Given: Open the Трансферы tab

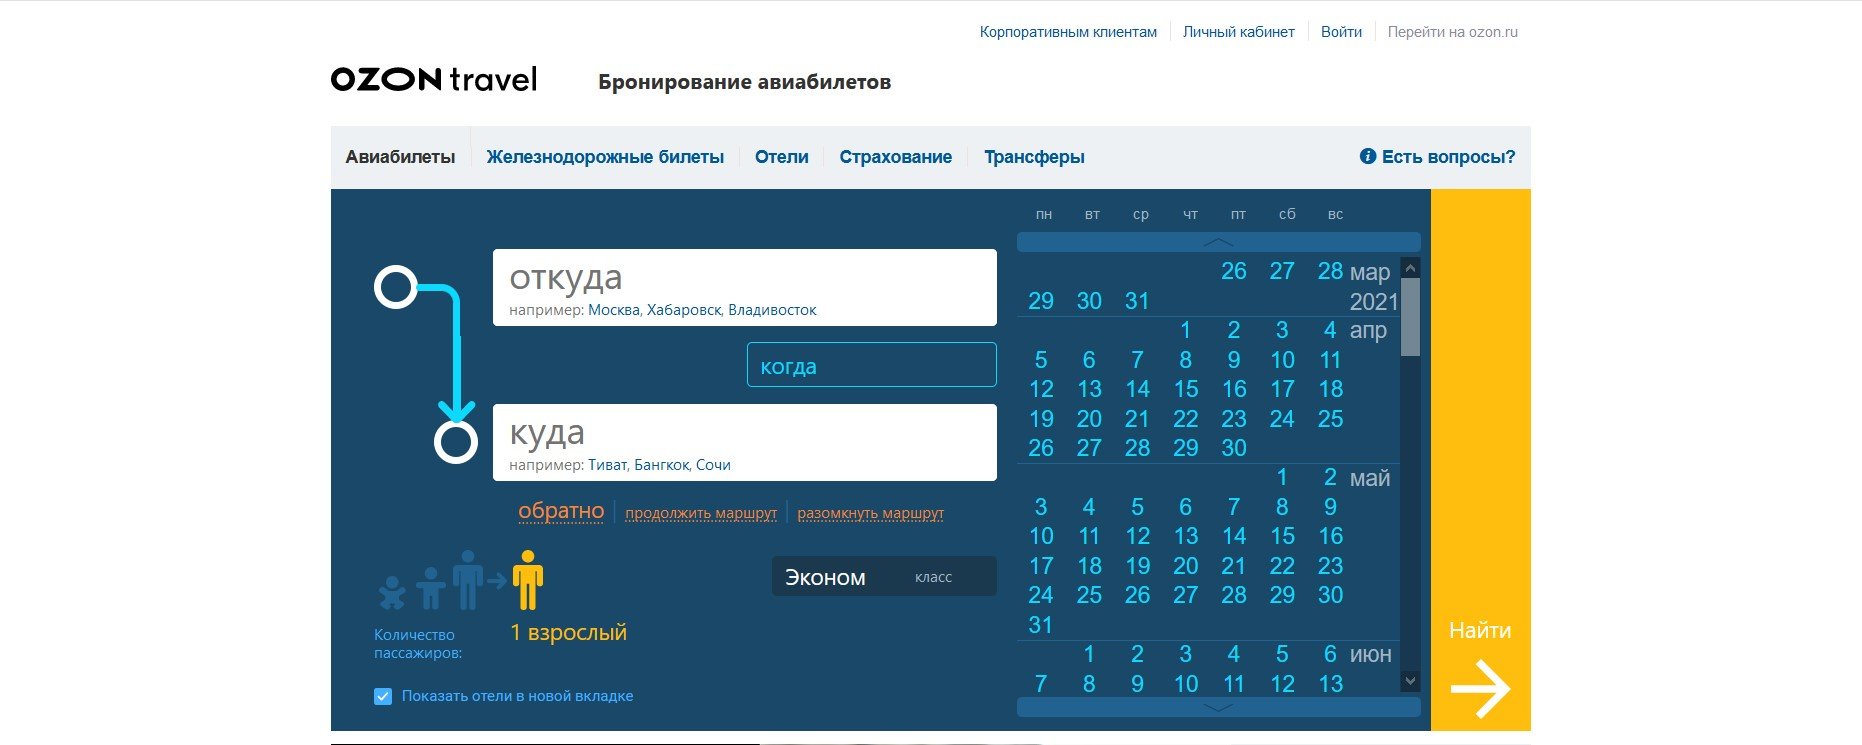Looking at the screenshot, I should point(1034,157).
